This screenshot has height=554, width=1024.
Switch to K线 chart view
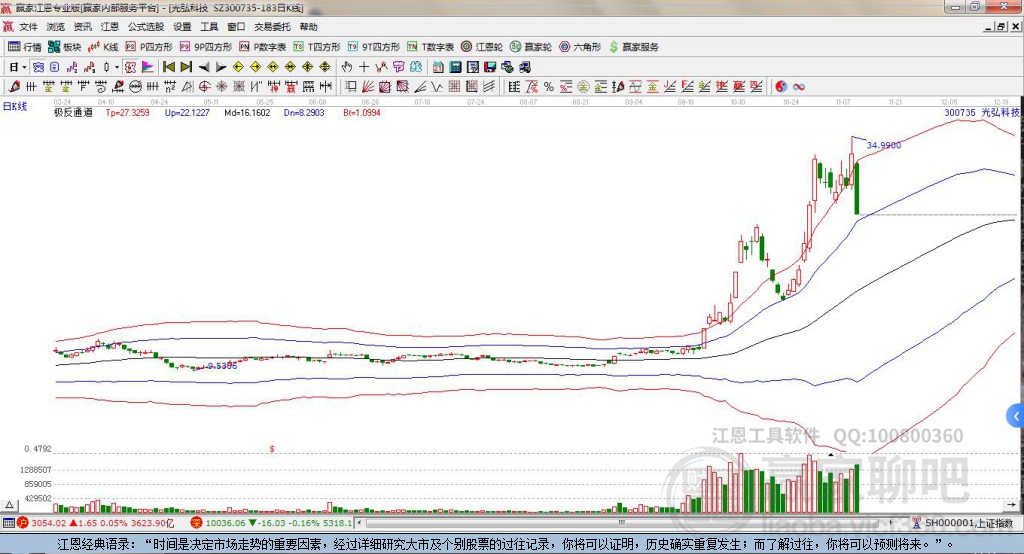[x=103, y=47]
